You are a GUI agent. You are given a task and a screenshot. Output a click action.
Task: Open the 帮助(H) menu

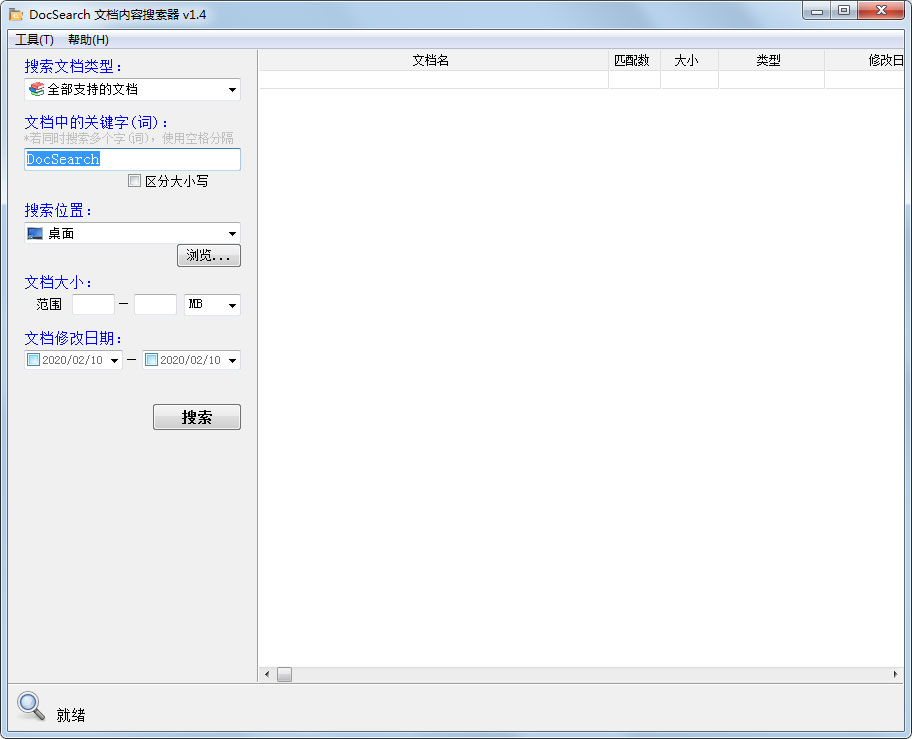point(88,40)
